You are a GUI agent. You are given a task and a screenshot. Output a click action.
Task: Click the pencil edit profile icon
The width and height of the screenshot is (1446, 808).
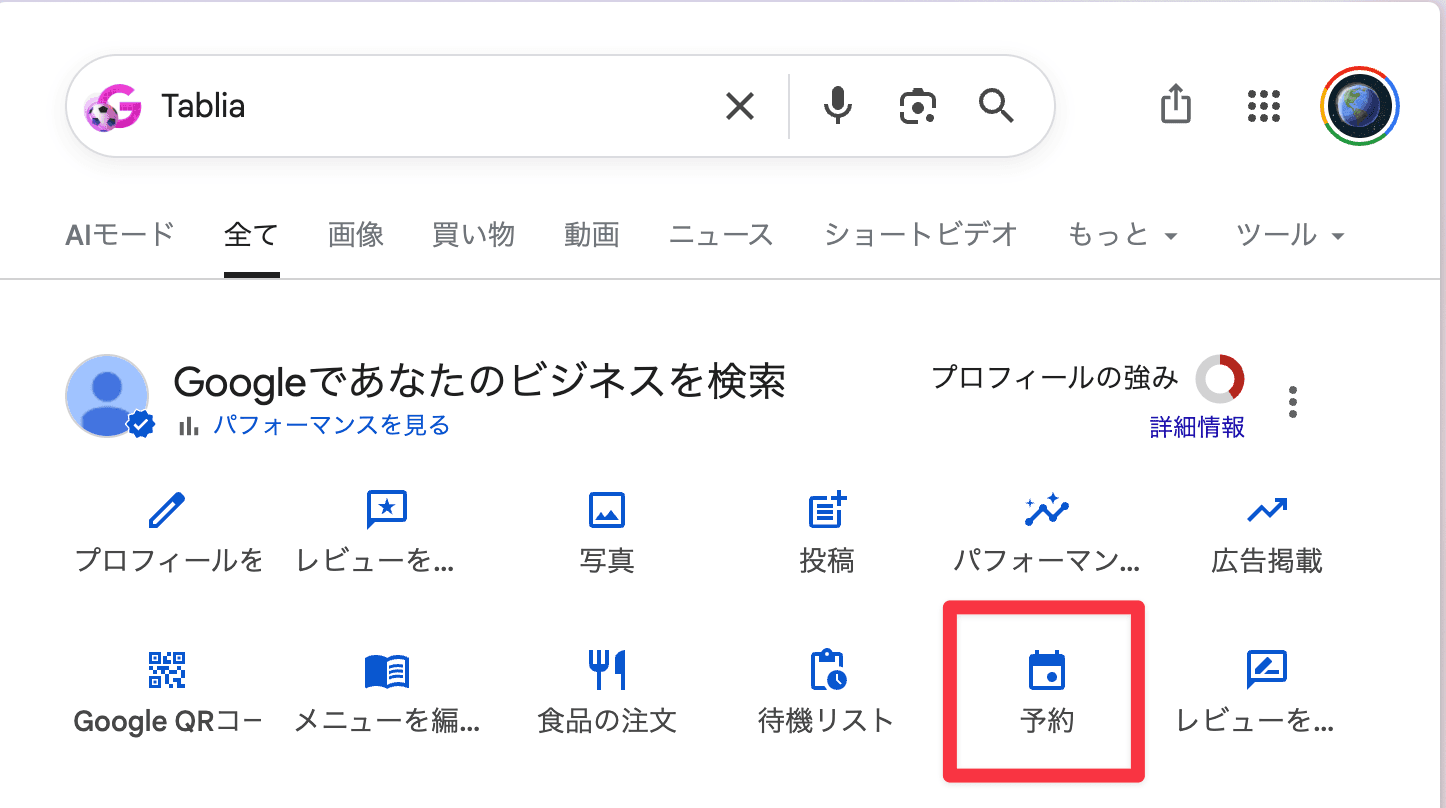tap(168, 510)
